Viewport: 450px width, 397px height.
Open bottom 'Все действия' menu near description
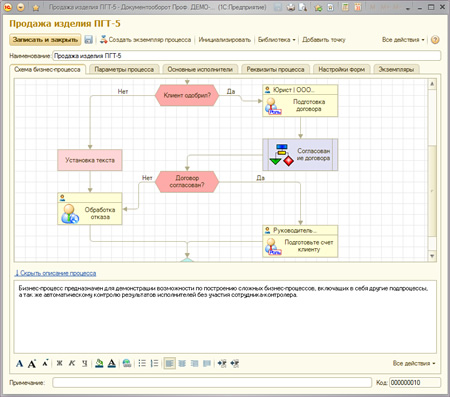point(414,363)
